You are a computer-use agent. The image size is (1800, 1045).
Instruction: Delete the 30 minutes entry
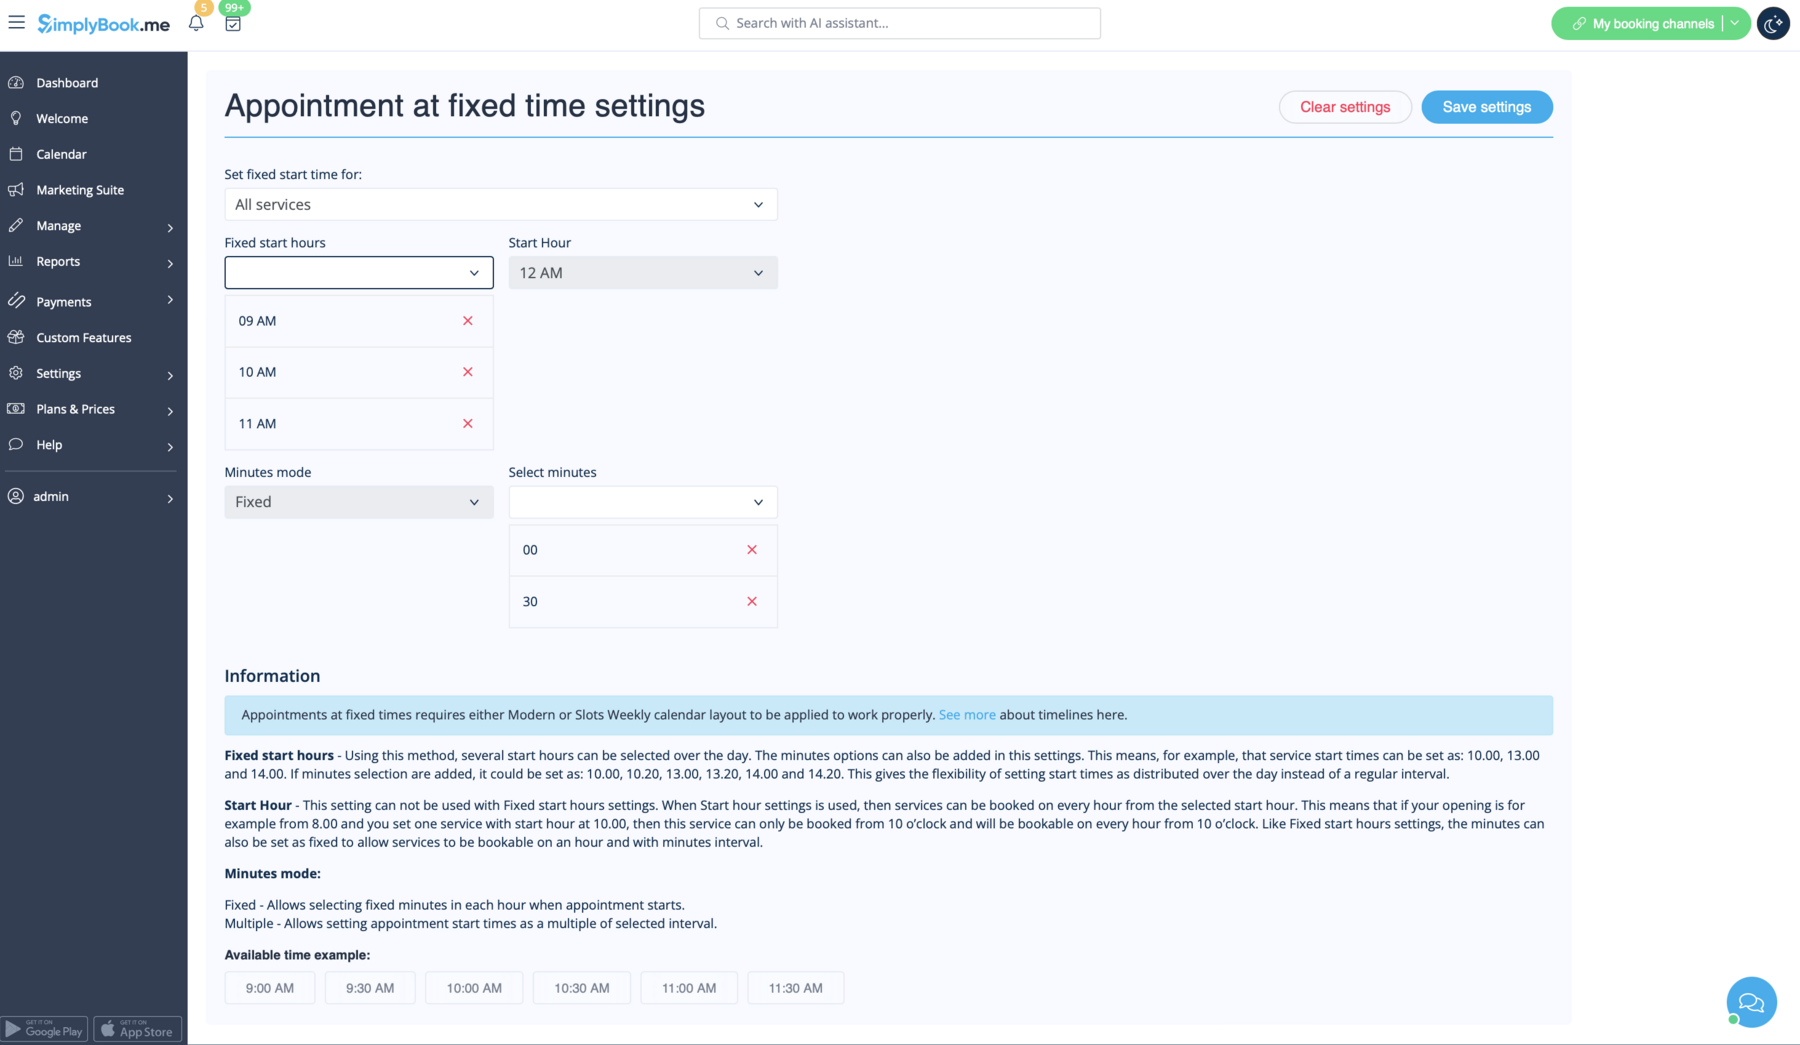(751, 601)
